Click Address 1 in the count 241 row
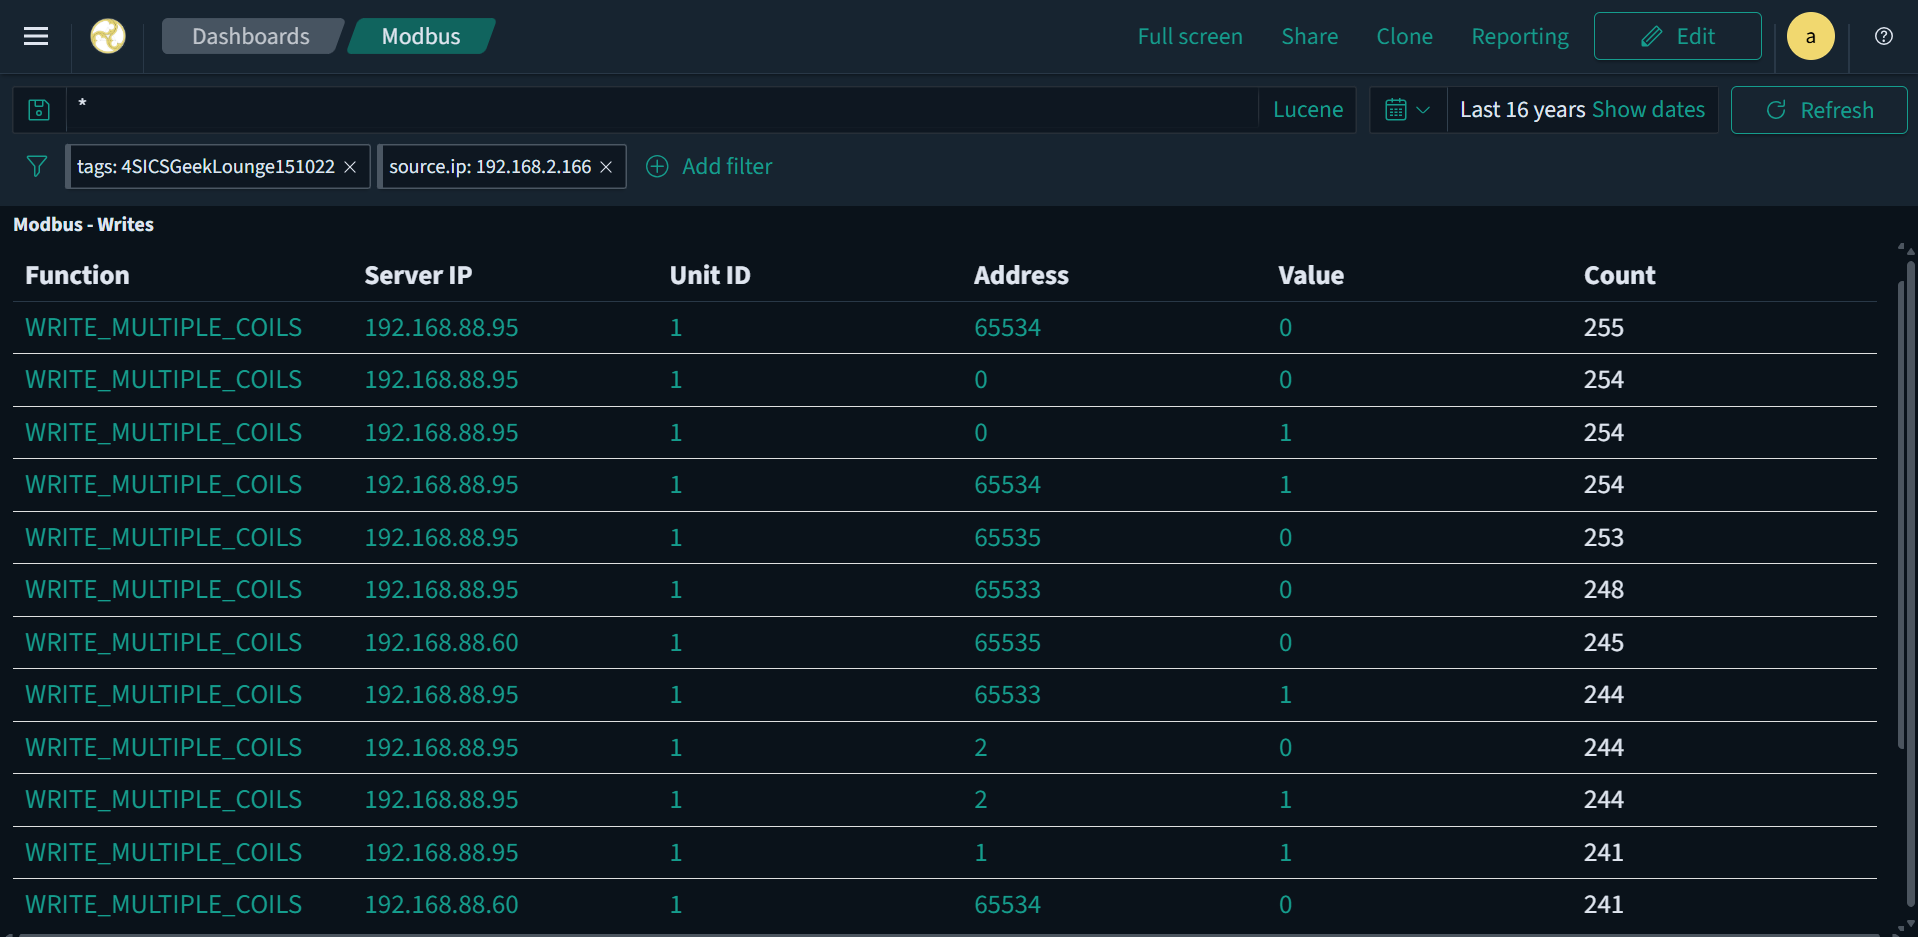This screenshot has width=1918, height=937. 980,852
